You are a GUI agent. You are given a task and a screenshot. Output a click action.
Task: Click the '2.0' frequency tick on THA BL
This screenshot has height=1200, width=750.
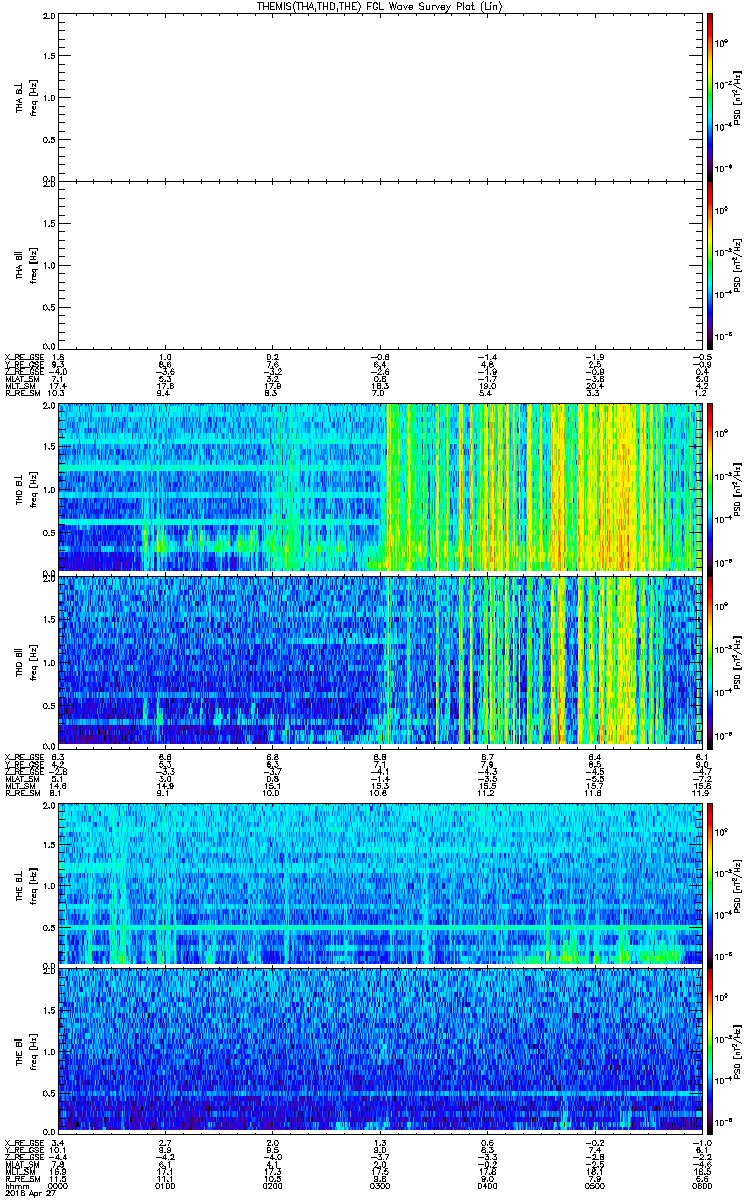(x=49, y=18)
